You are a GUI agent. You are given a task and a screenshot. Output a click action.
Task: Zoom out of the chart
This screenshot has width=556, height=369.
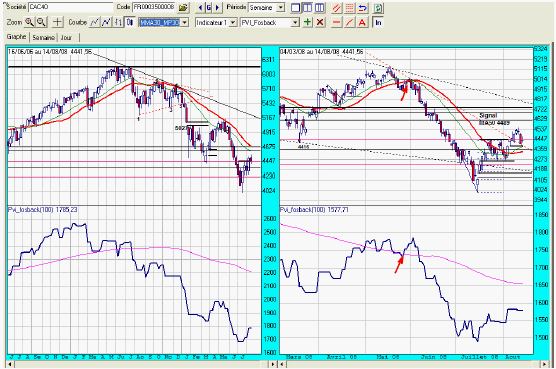(41, 22)
